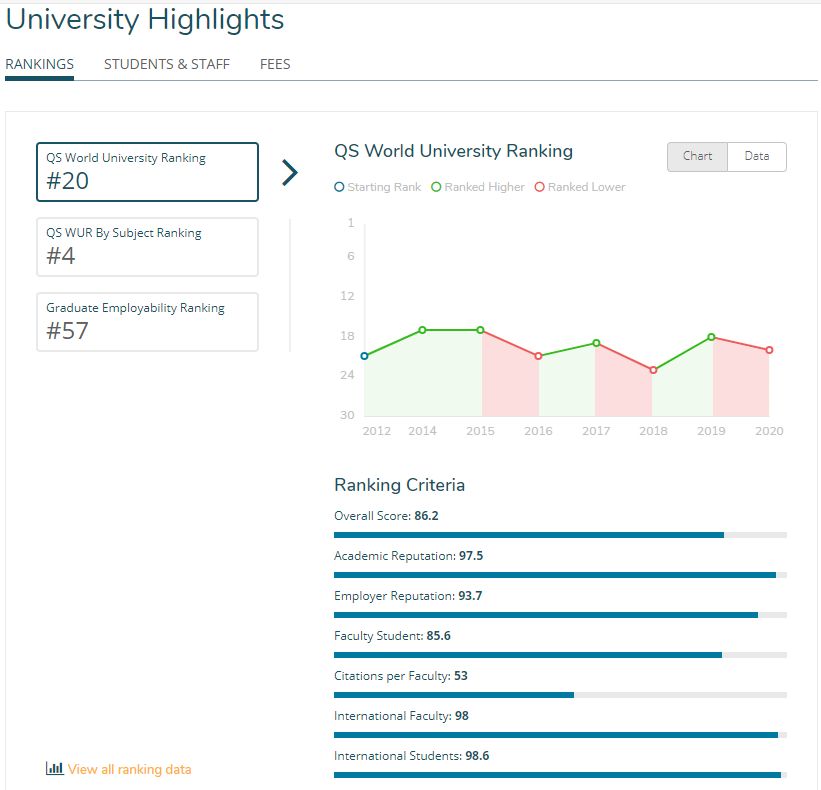Click the right chevron arrow beside ranking cards

(290, 173)
